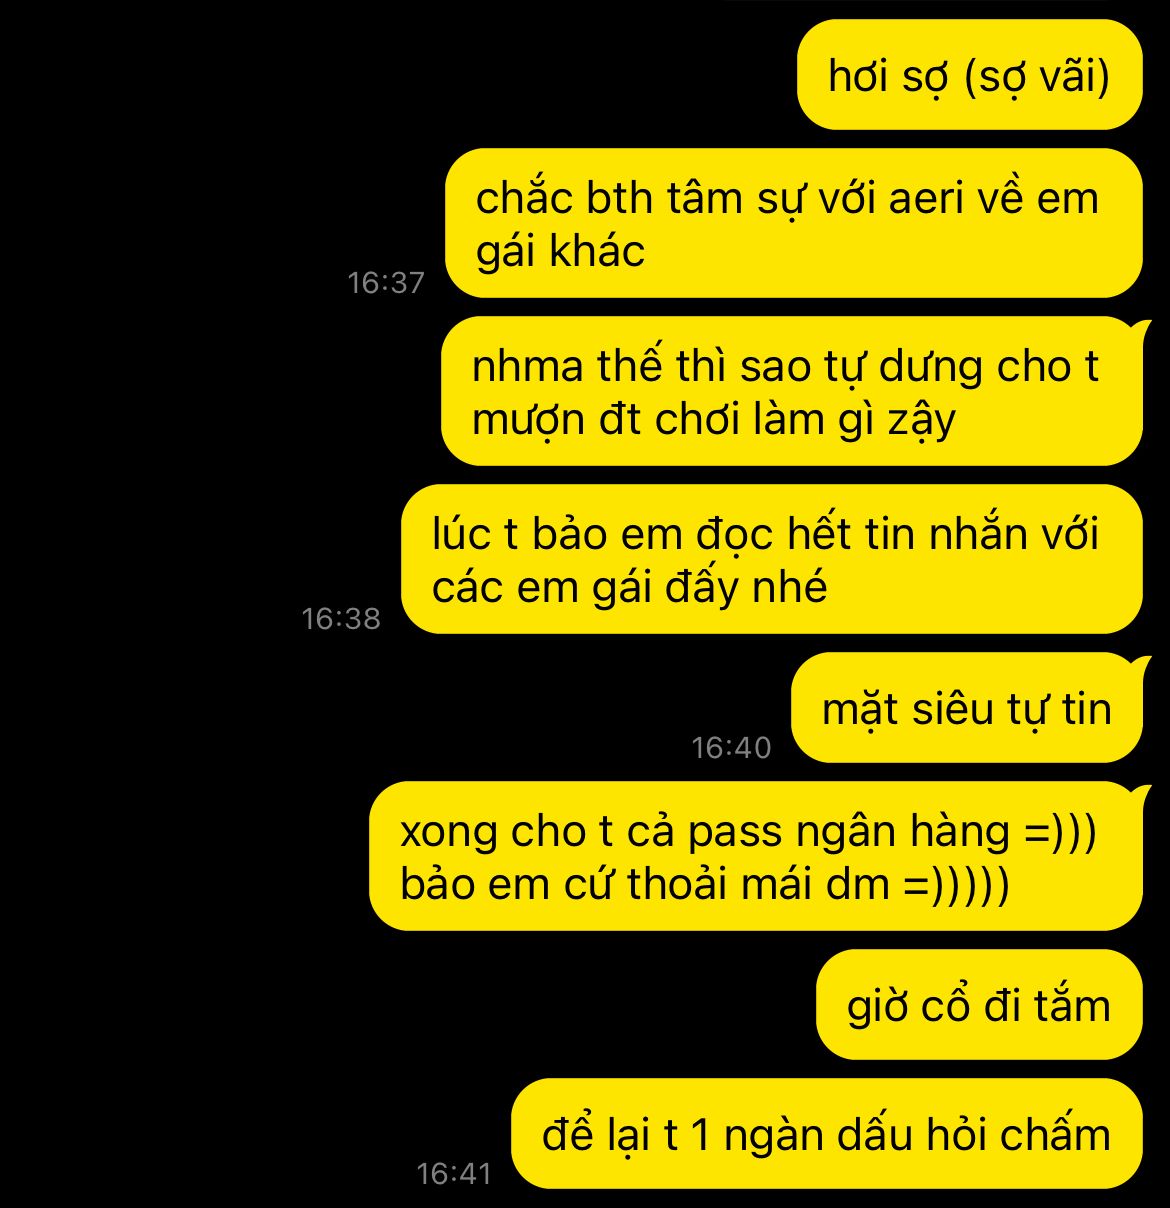Tap the "để lại t 1 ngàn dấu hỏi chấm" bubble
1170x1208 pixels.
826,1133
